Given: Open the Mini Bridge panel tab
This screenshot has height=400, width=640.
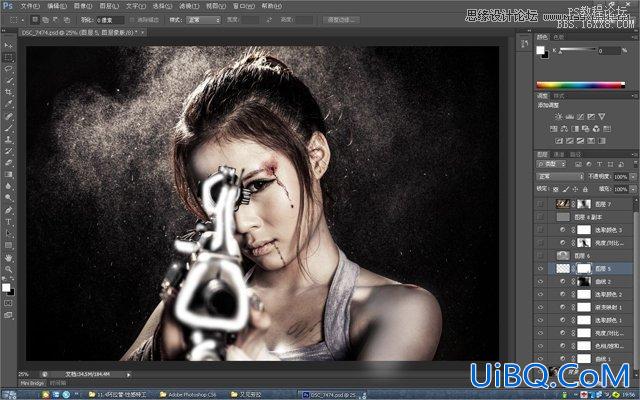Looking at the screenshot, I should click(32, 383).
